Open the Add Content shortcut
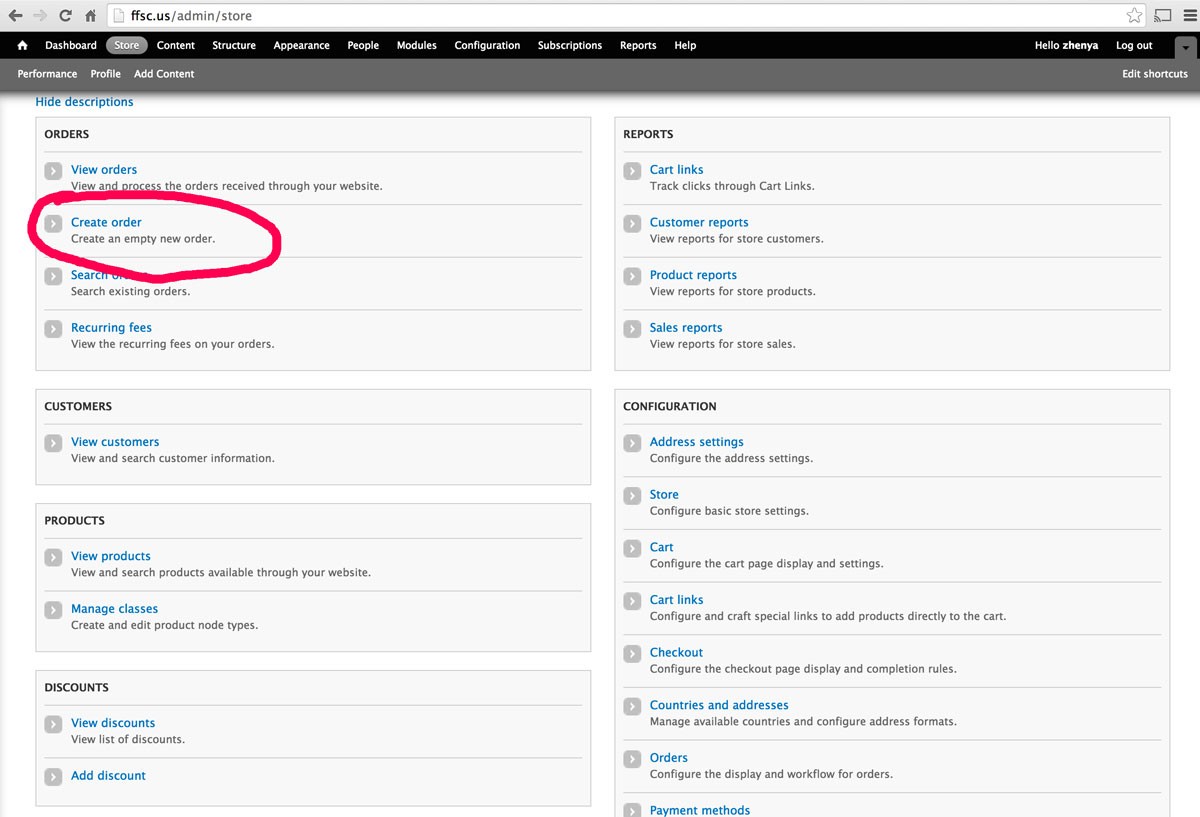 (164, 74)
